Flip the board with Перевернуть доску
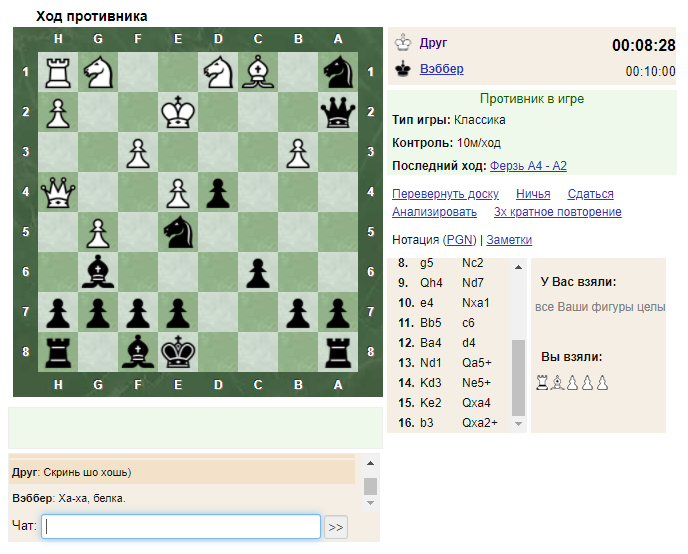688x554 pixels. pyautogui.click(x=445, y=194)
